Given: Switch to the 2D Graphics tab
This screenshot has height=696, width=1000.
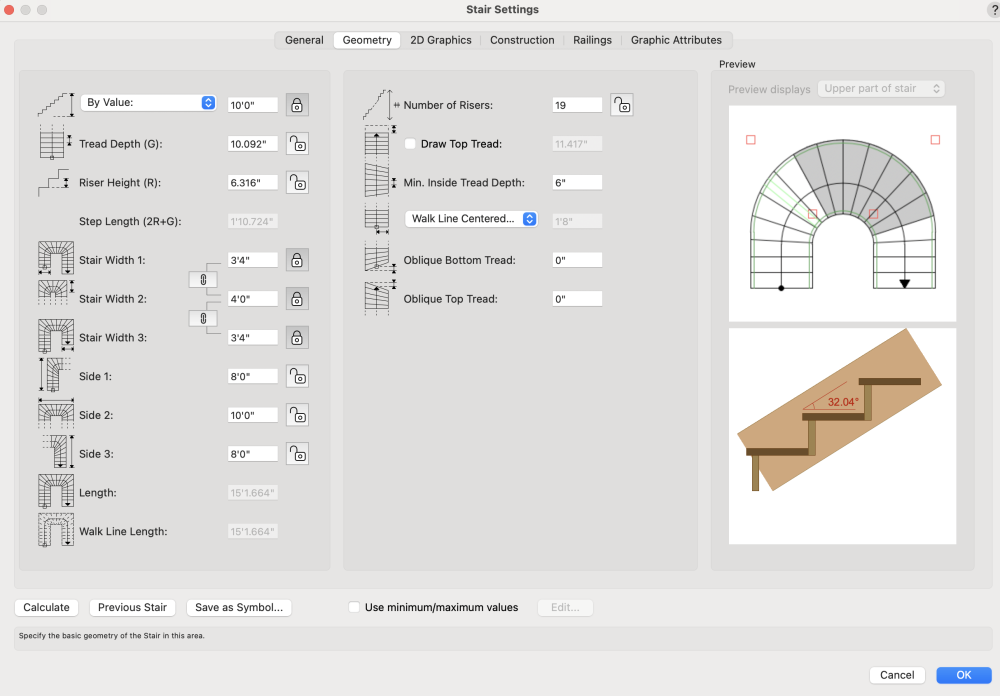Looking at the screenshot, I should click(441, 40).
